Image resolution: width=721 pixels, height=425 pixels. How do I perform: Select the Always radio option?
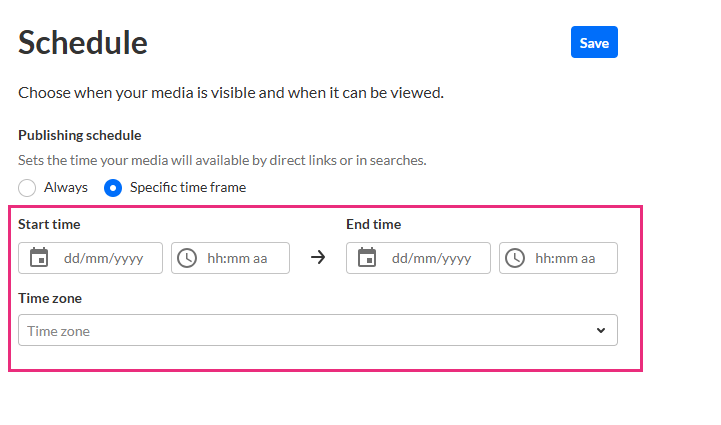click(28, 187)
